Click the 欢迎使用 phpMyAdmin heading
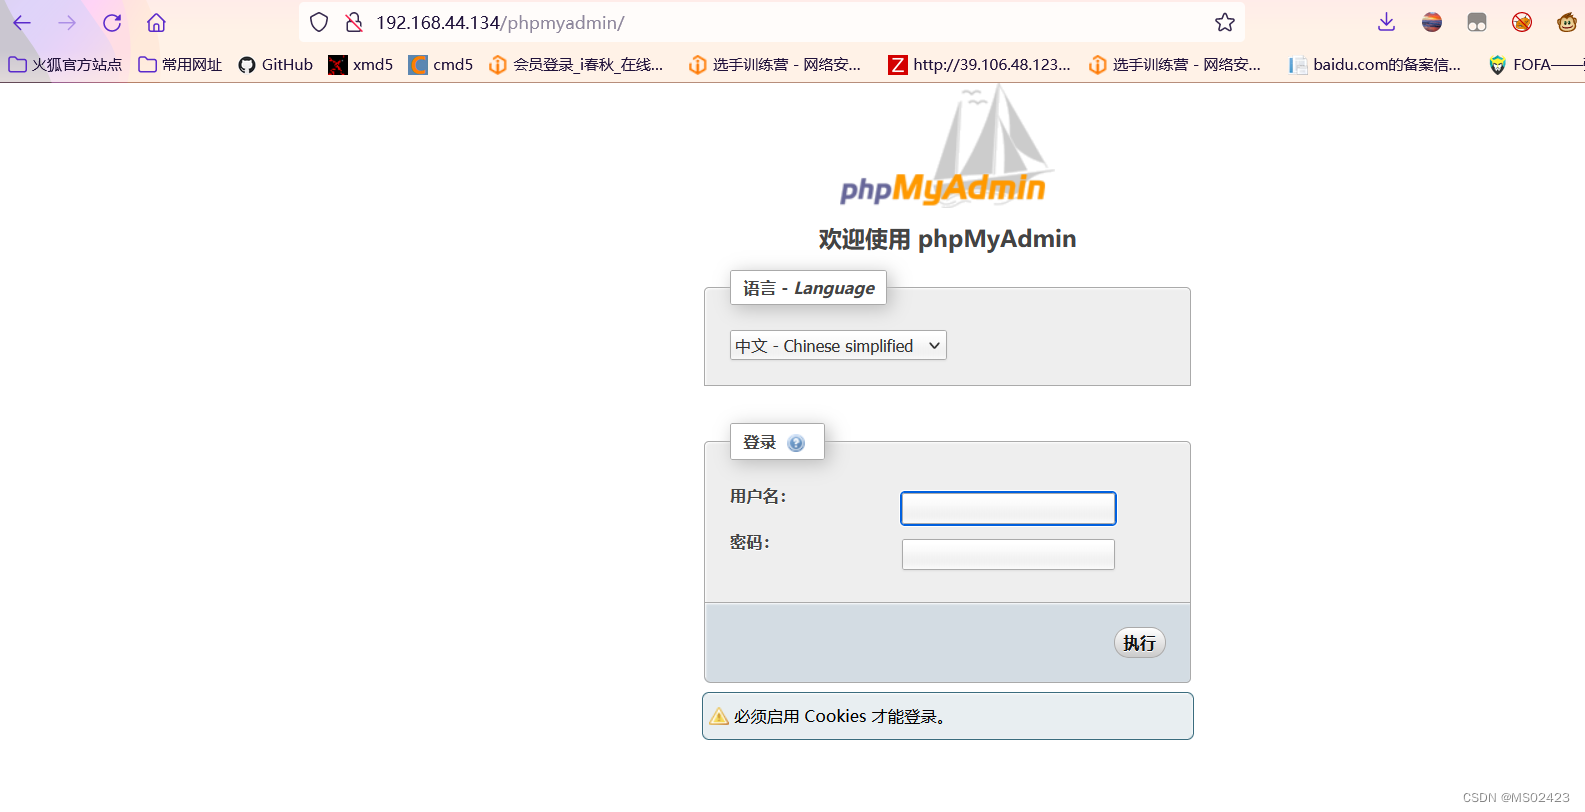The height and width of the screenshot is (812, 1585). [x=947, y=239]
